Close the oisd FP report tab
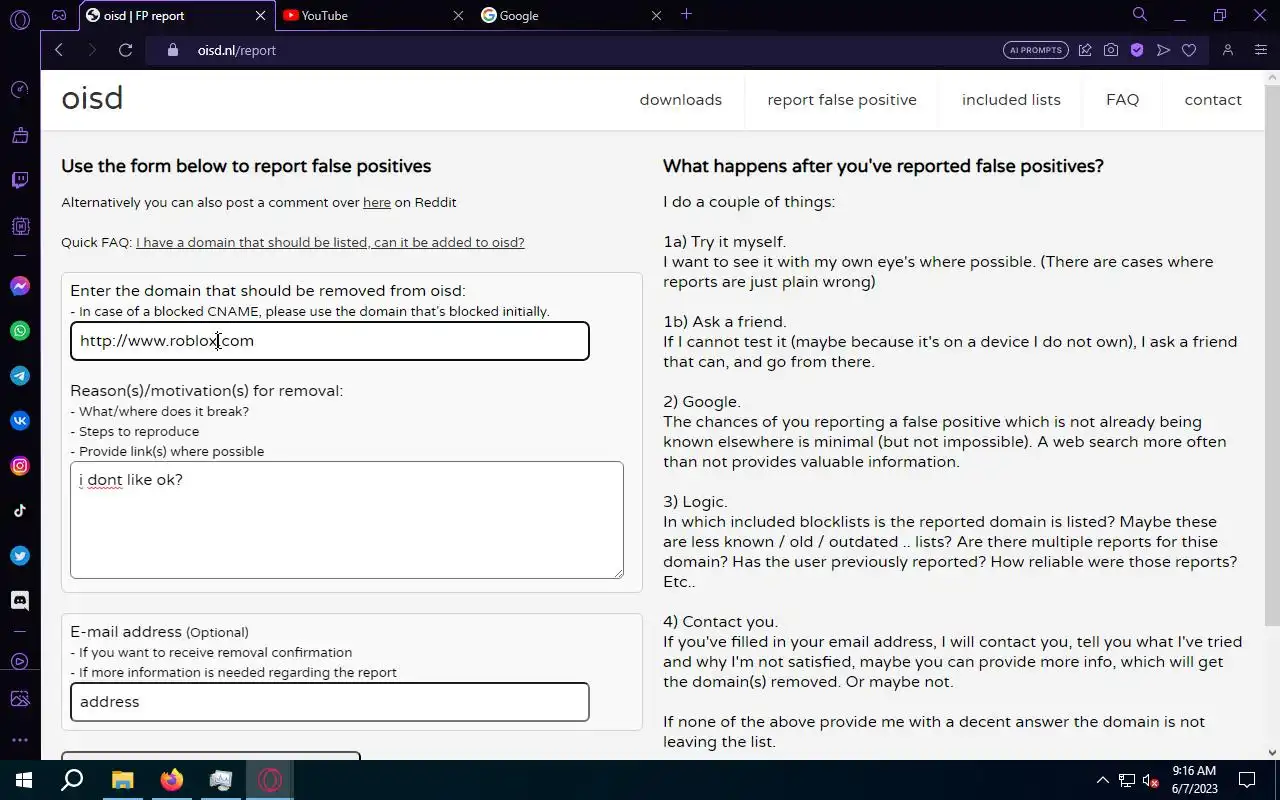Image resolution: width=1280 pixels, height=800 pixels. click(x=261, y=15)
